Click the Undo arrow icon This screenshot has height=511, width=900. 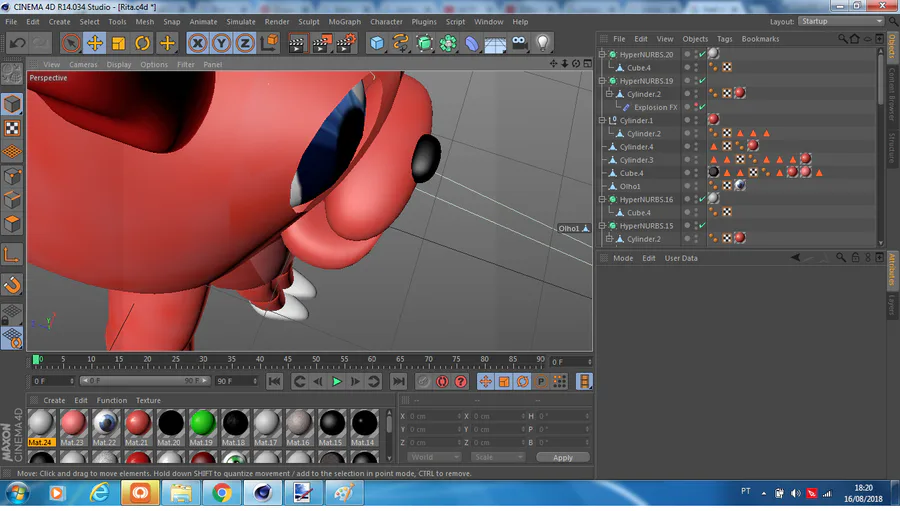(17, 43)
